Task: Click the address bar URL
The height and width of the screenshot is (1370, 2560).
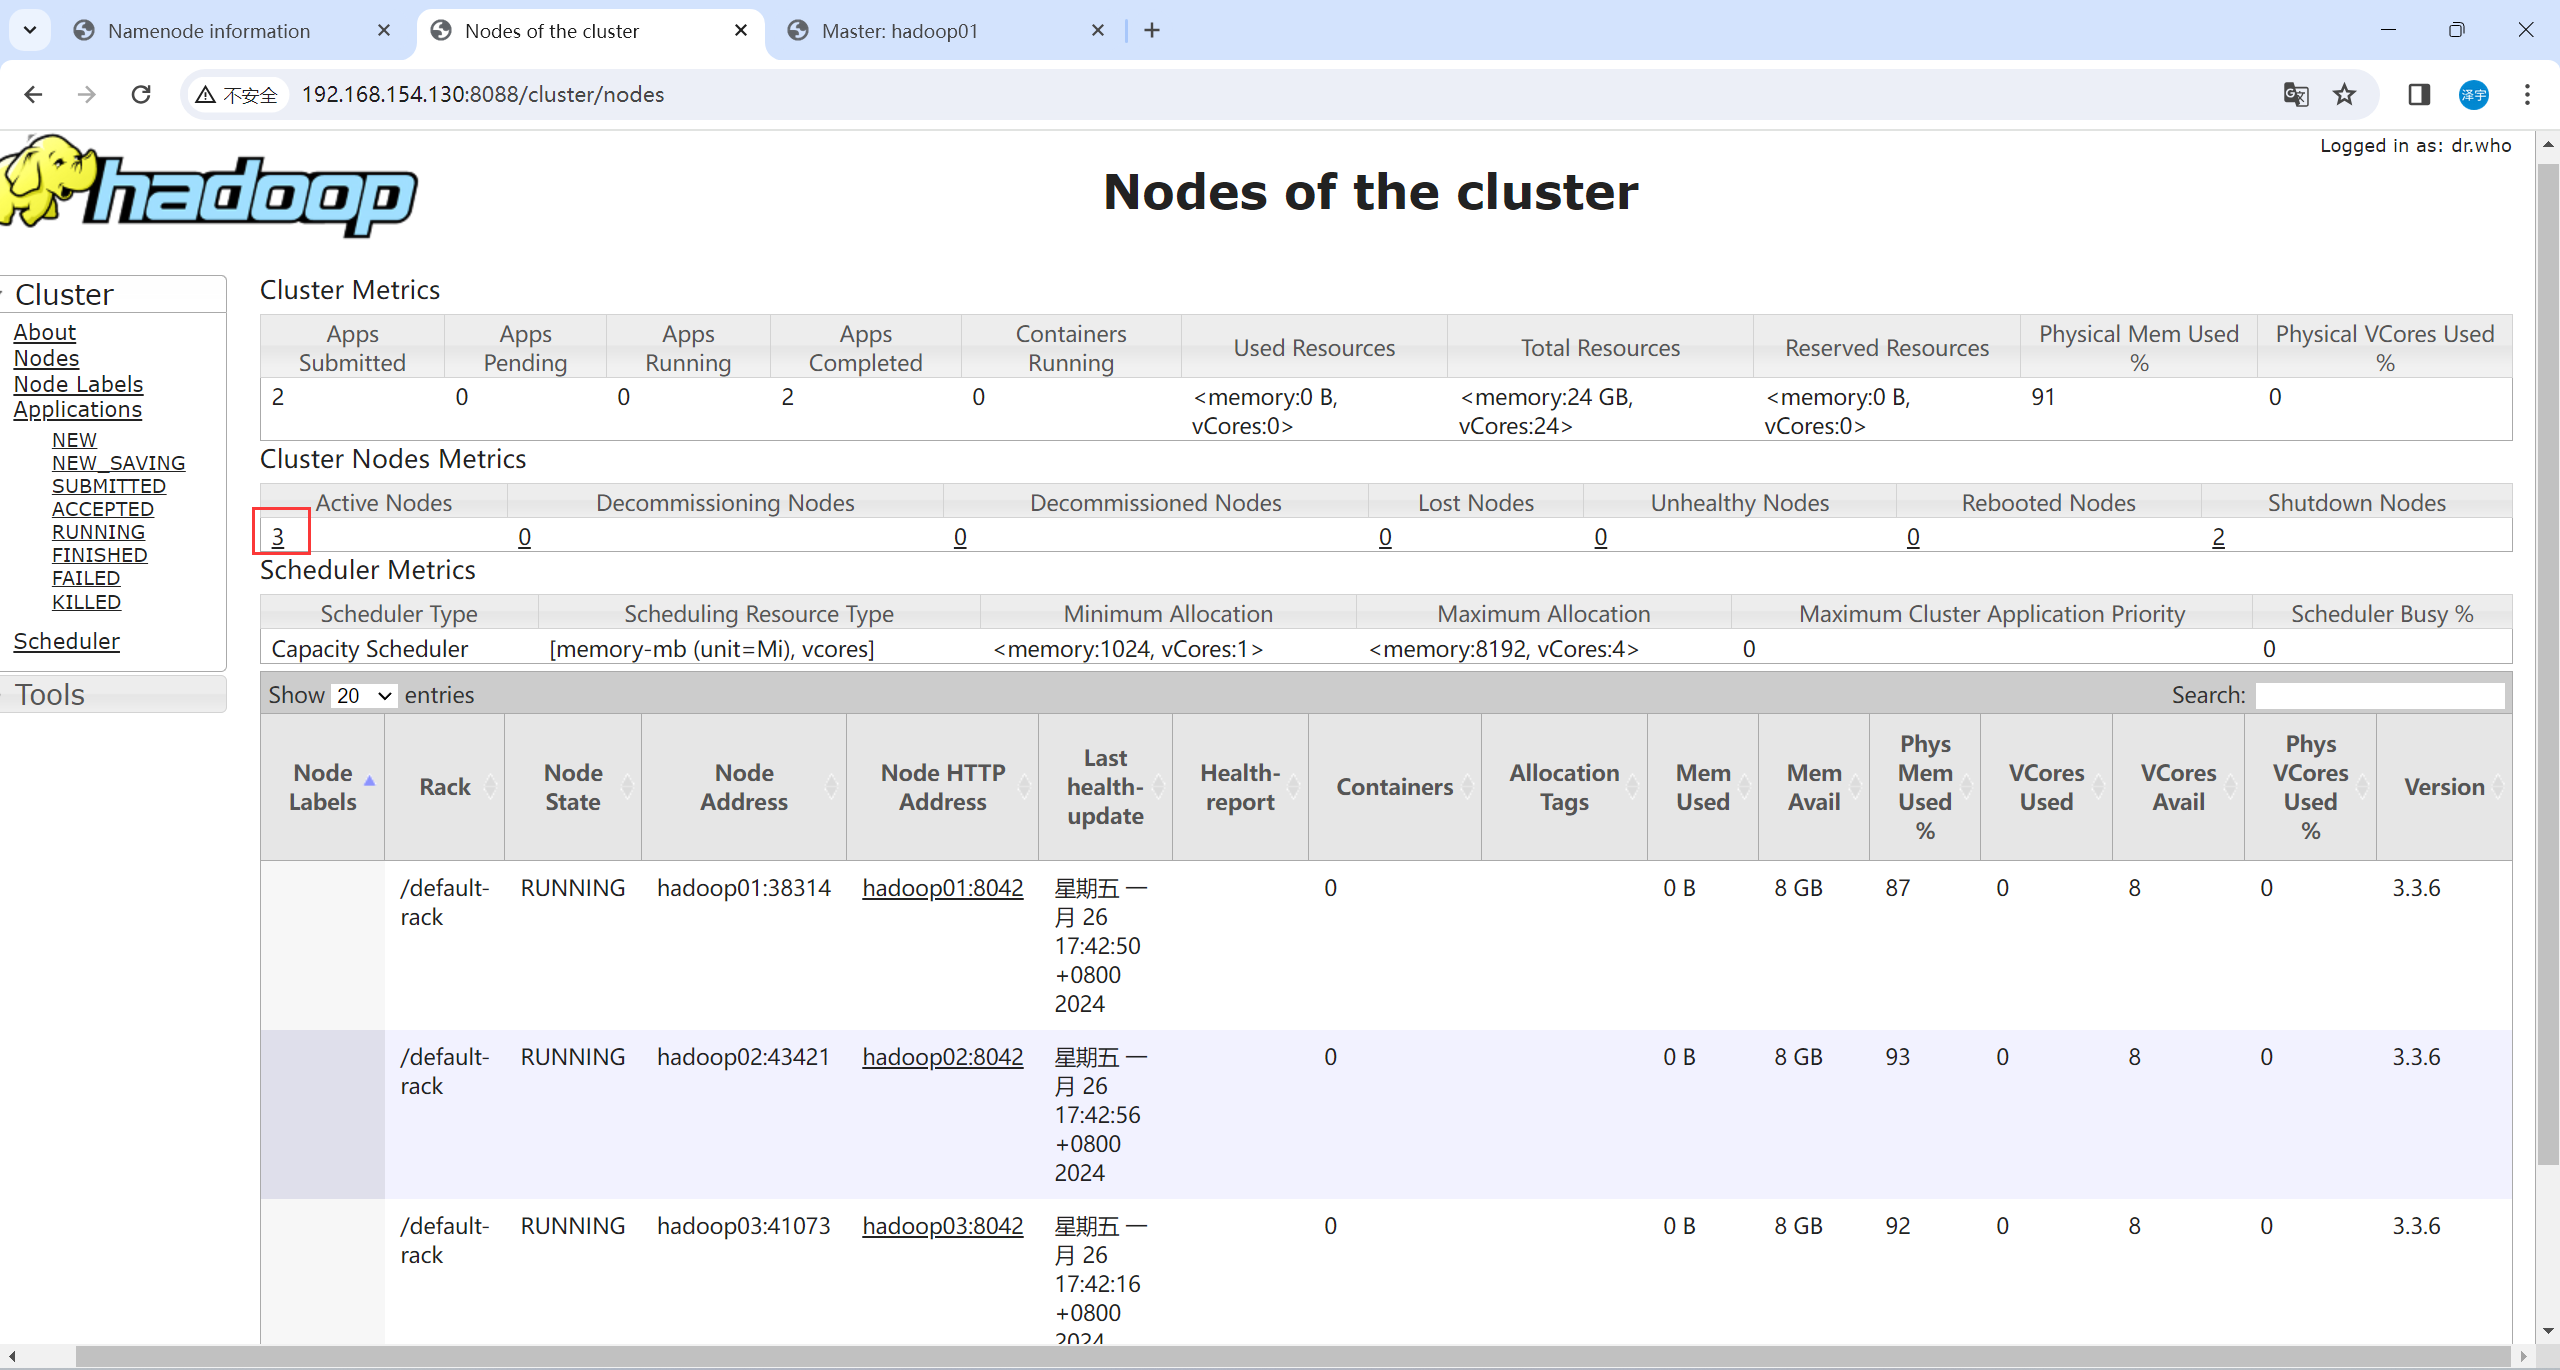Action: pos(483,94)
